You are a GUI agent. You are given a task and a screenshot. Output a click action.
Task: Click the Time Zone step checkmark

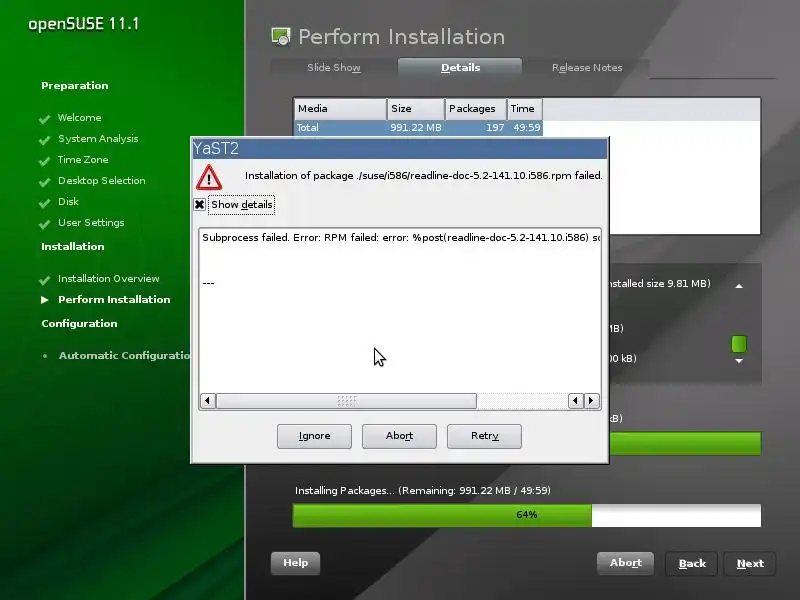(44, 161)
